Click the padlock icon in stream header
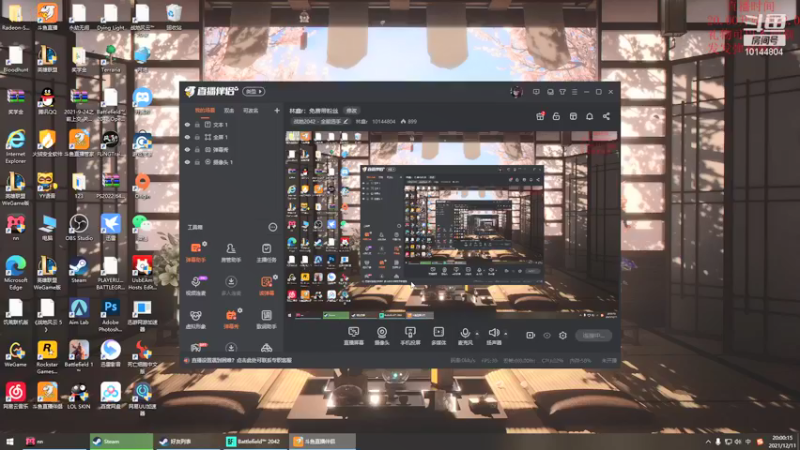 click(x=556, y=116)
